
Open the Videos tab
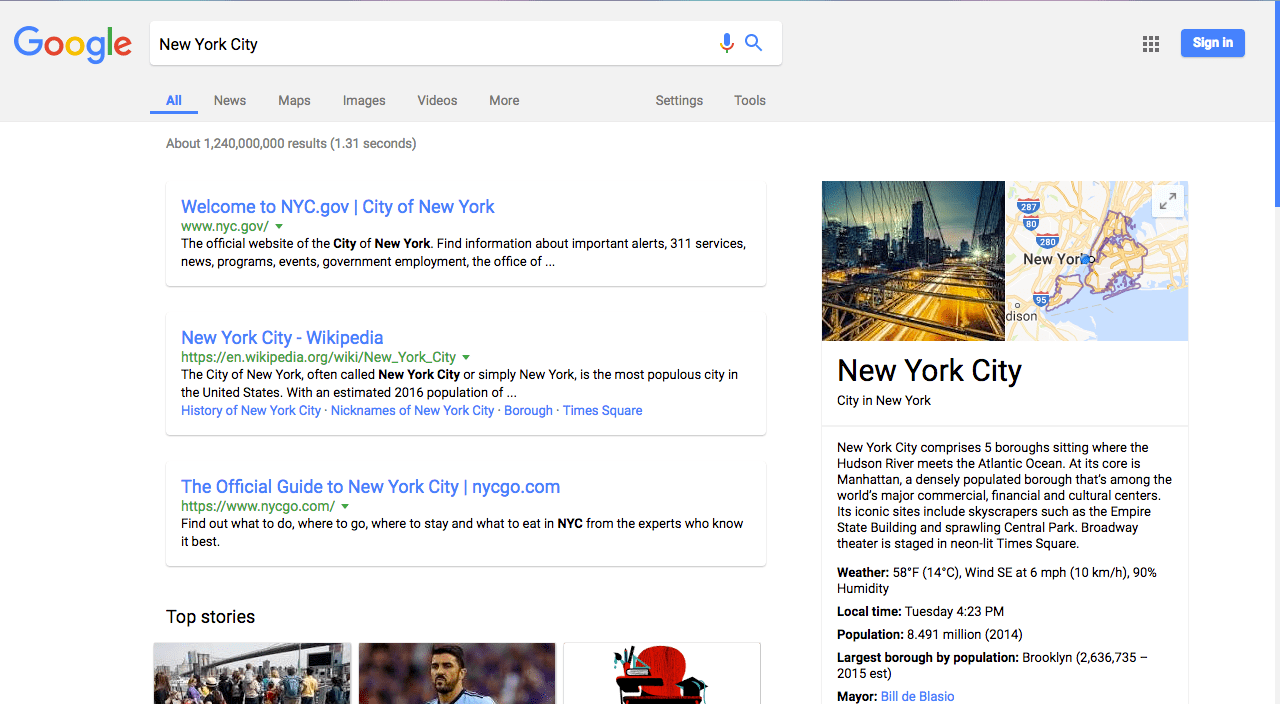coord(437,101)
